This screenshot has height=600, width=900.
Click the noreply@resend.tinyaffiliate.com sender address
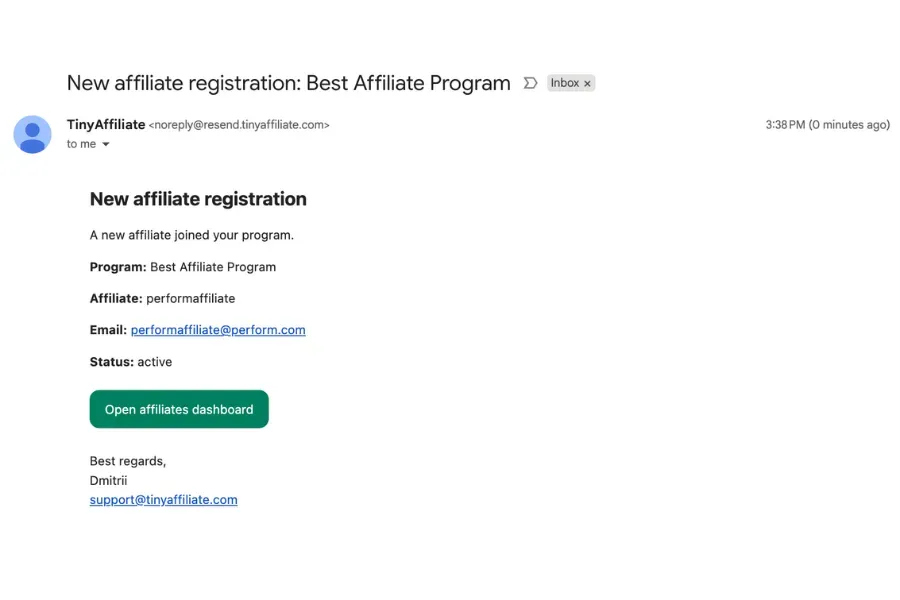(x=239, y=125)
